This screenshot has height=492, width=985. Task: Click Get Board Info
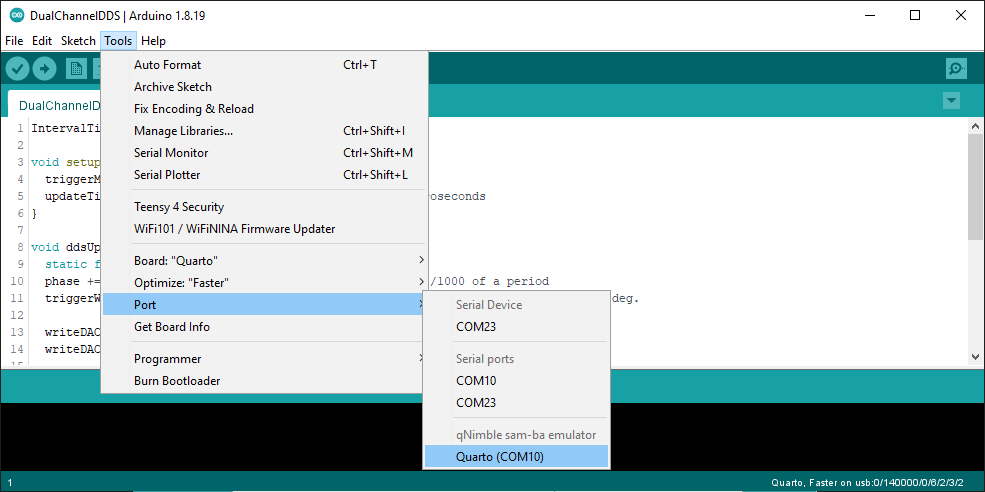tap(171, 327)
